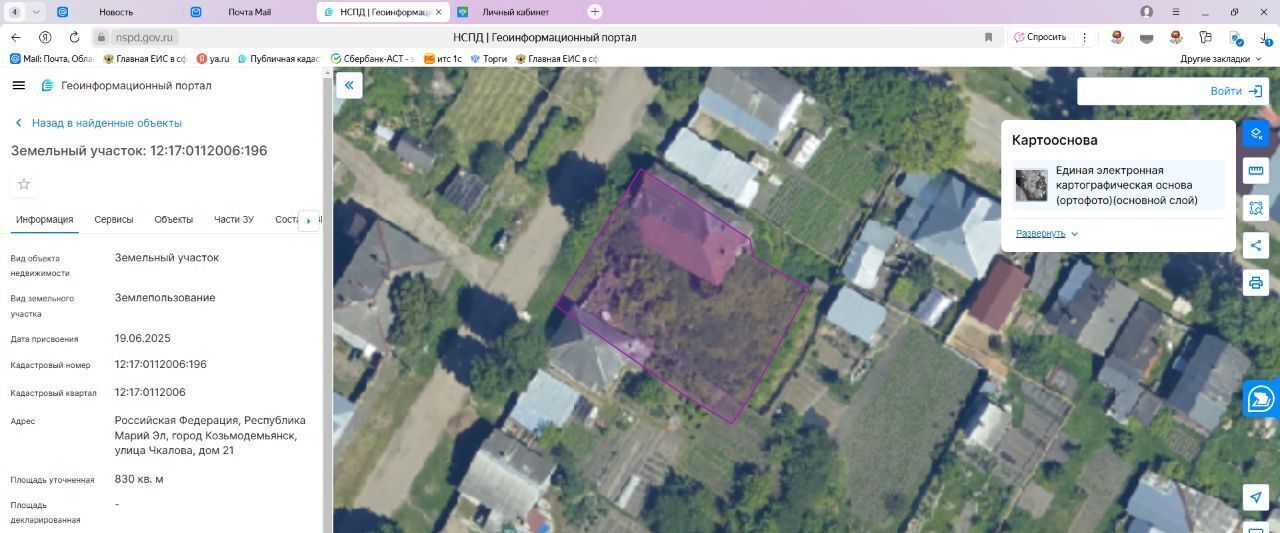
Task: Select cadastral number 12:17:0112006:196 value
Action: coord(161,365)
